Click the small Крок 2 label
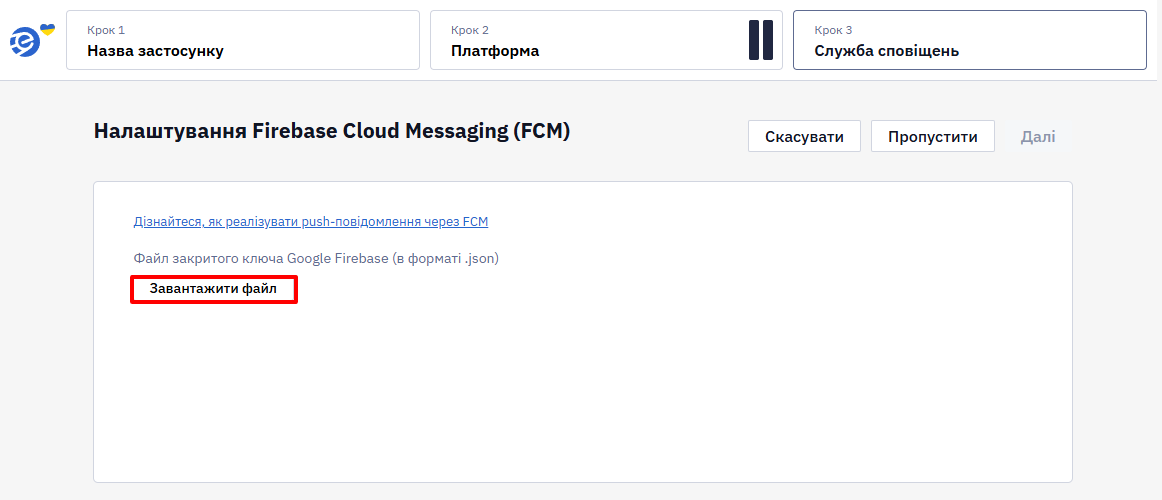 [470, 30]
